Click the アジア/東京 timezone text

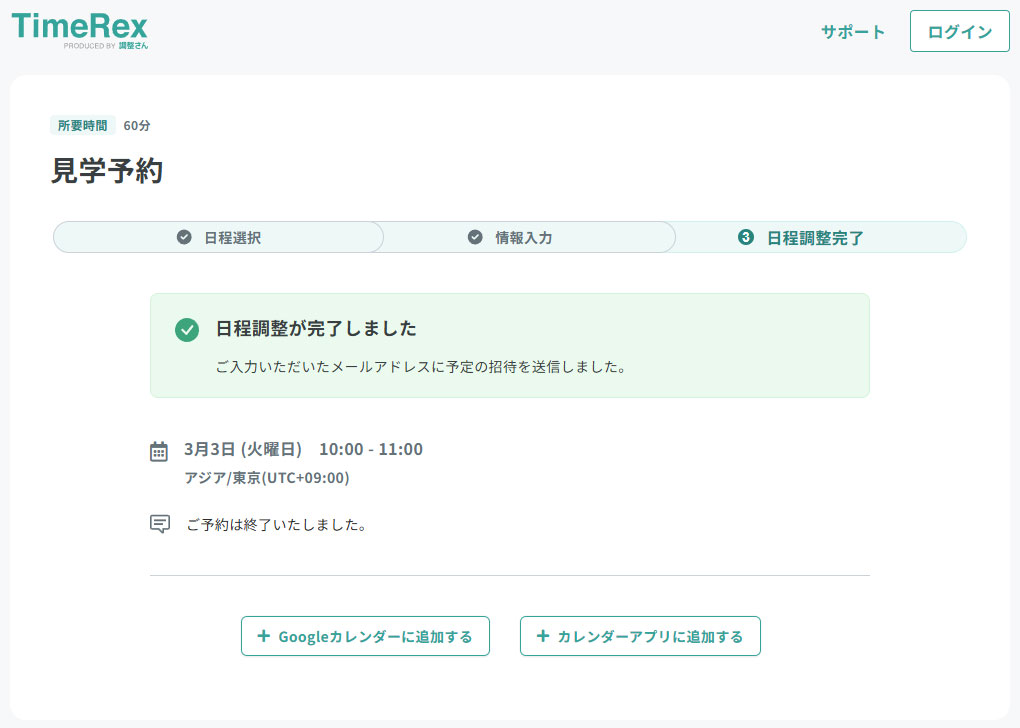point(266,478)
